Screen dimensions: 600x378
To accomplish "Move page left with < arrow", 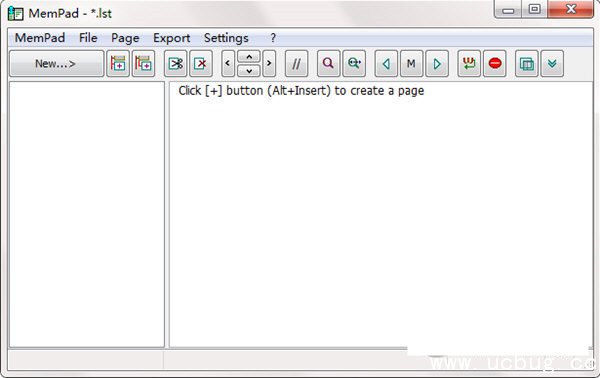I will 228,64.
